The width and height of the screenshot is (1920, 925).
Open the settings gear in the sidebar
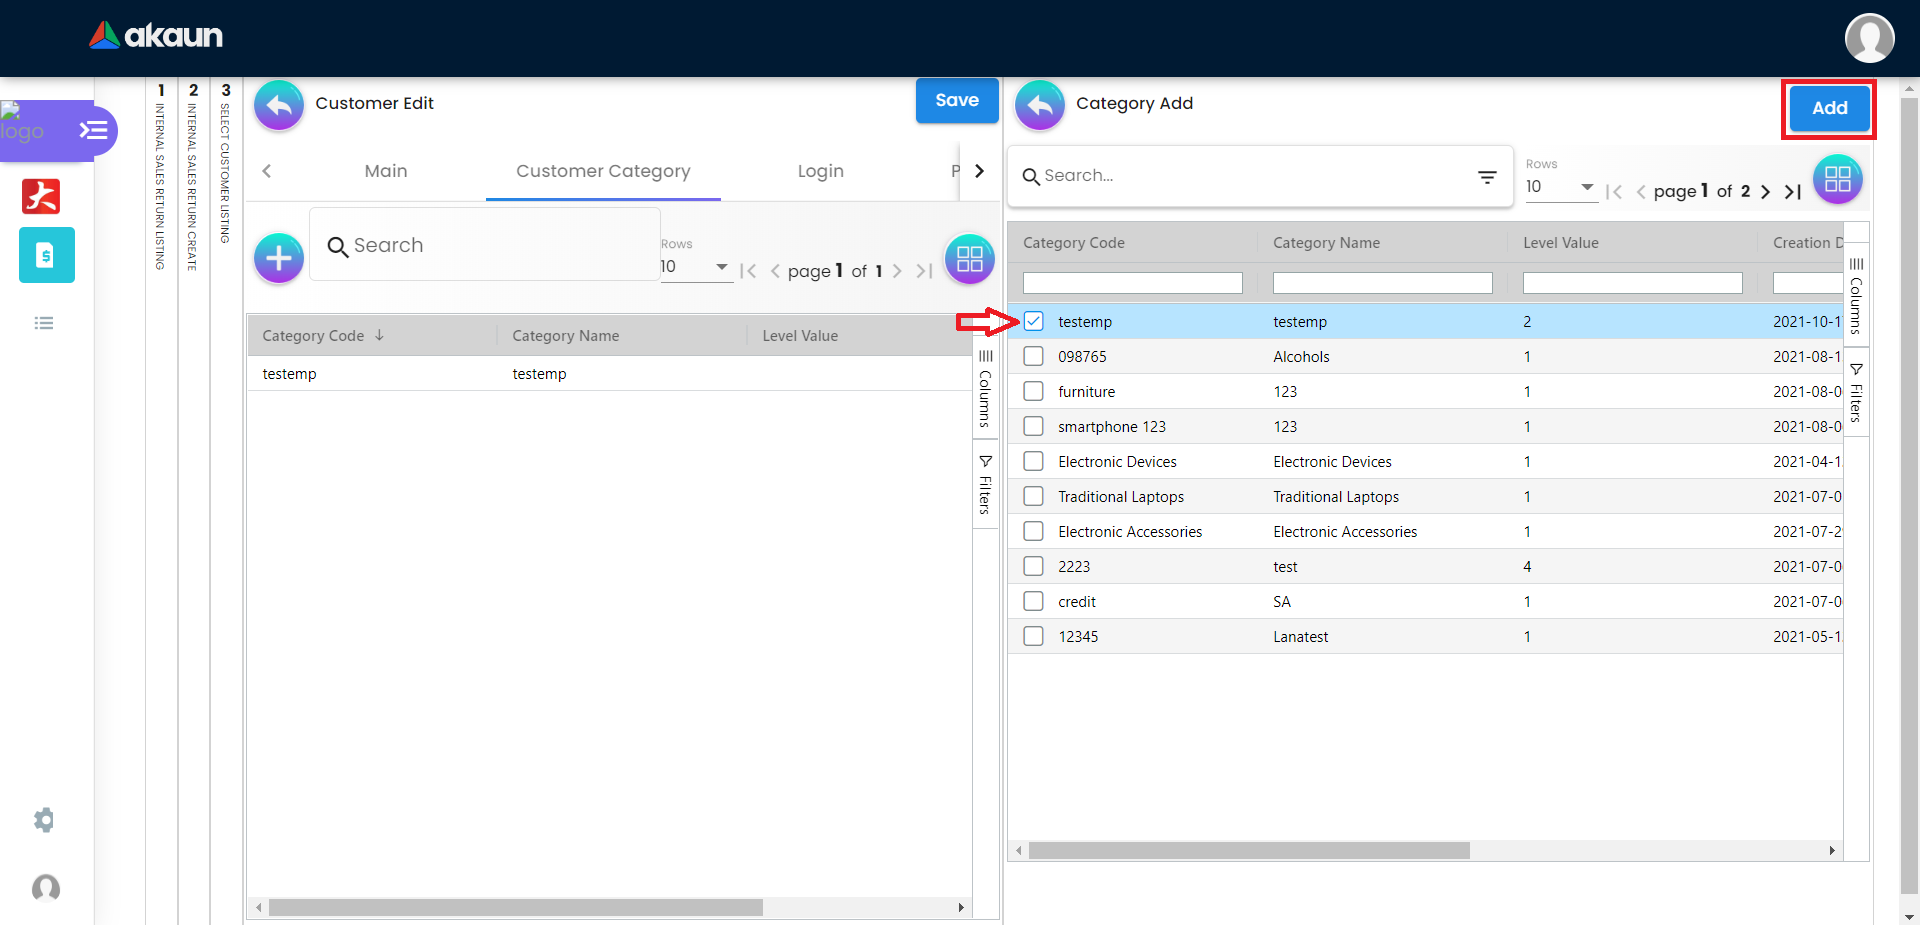pos(44,820)
